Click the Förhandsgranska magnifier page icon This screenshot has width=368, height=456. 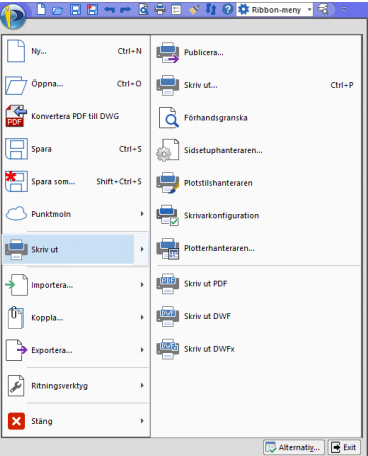168,118
